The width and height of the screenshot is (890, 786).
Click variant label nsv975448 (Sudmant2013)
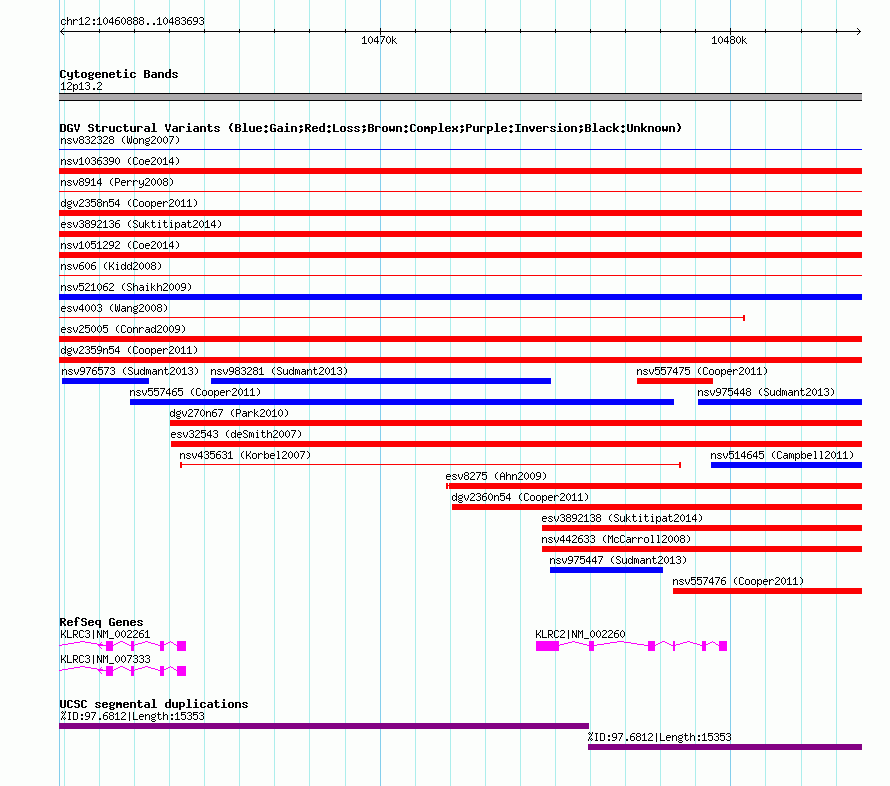[766, 392]
